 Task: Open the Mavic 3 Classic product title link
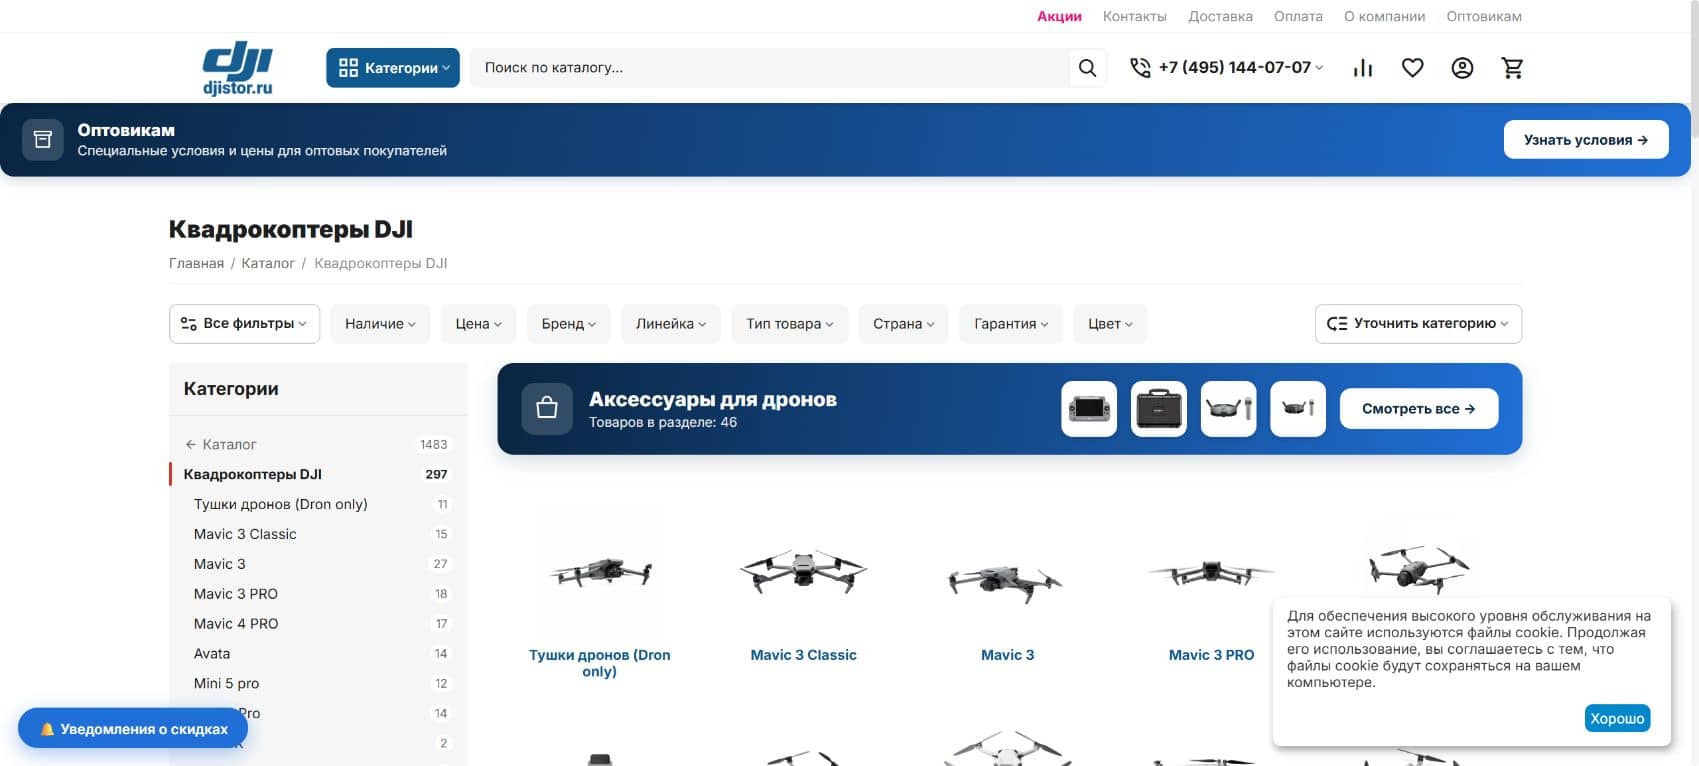(x=803, y=655)
